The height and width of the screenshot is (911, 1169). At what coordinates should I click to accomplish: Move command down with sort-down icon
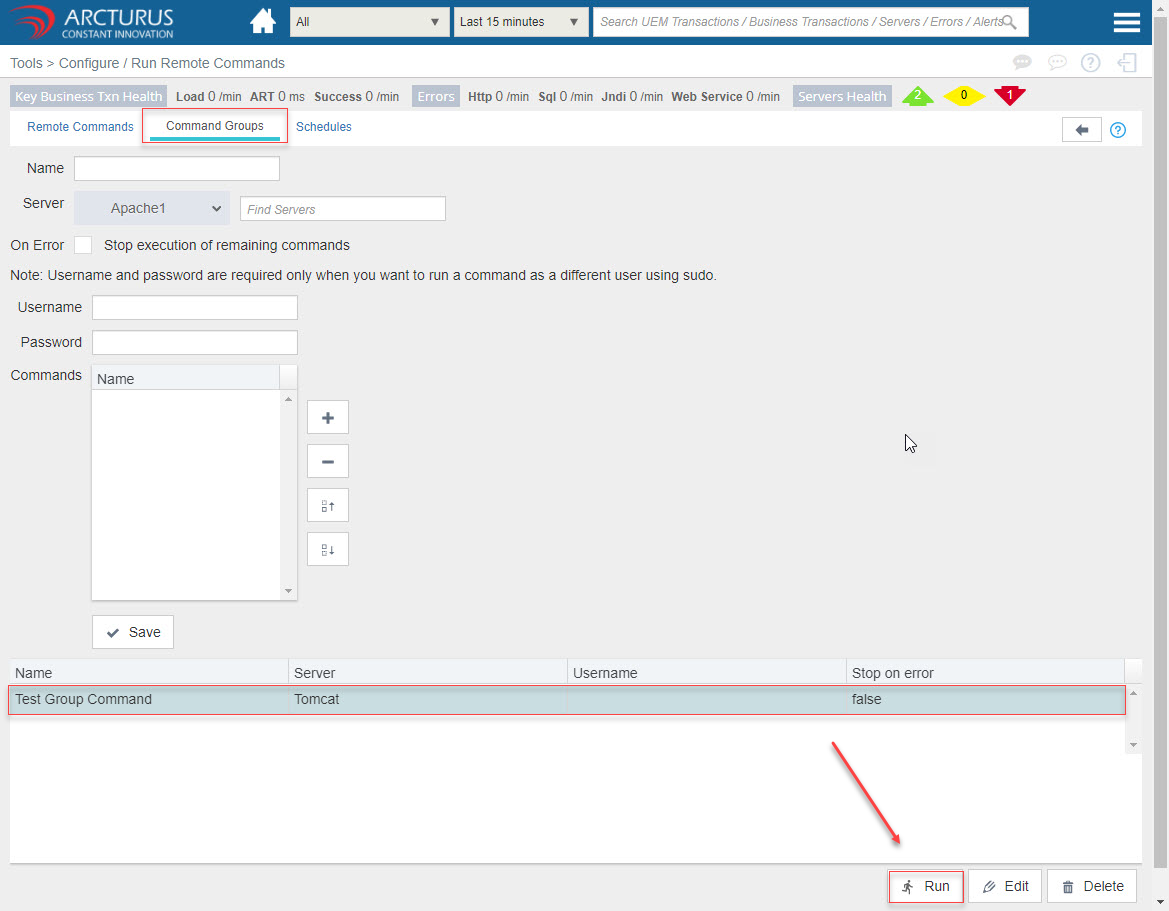click(327, 549)
